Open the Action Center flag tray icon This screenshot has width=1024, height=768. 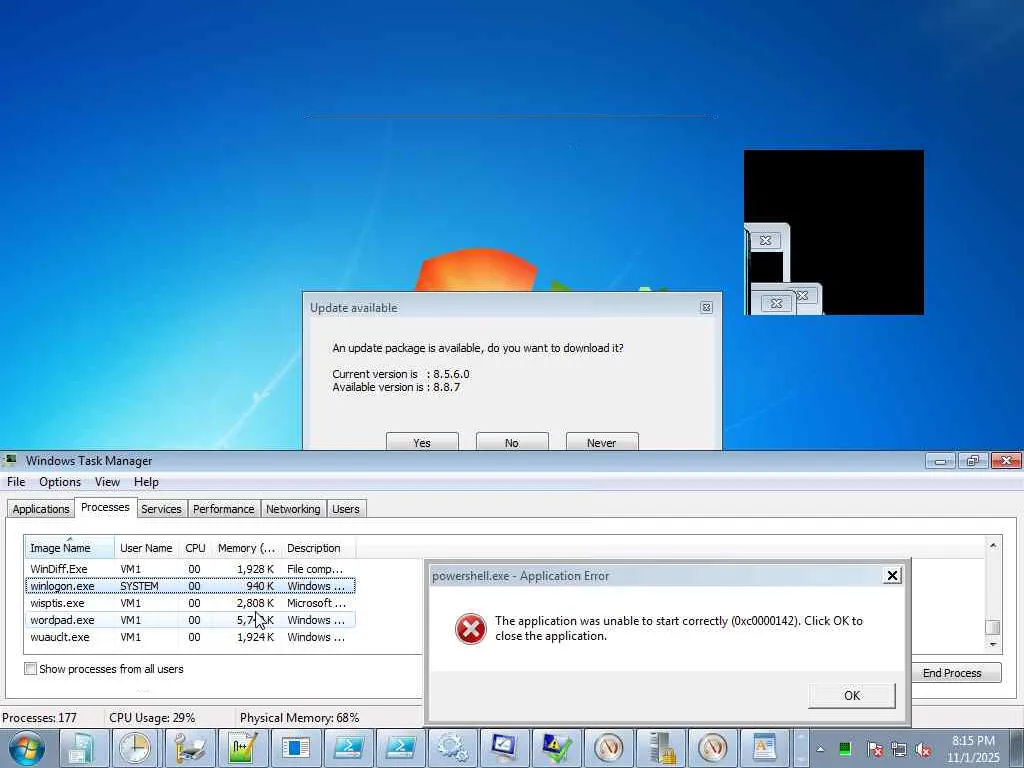875,749
